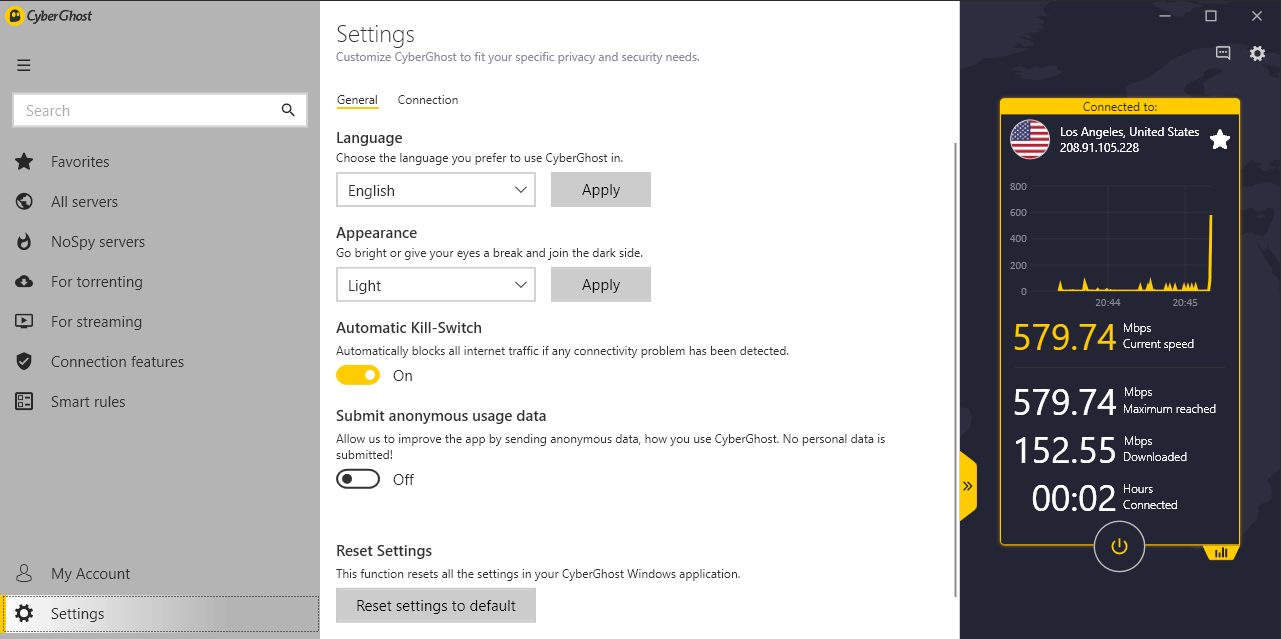Viewport: 1281px width, 639px height.
Task: Switch to the Connection tab
Action: [428, 100]
